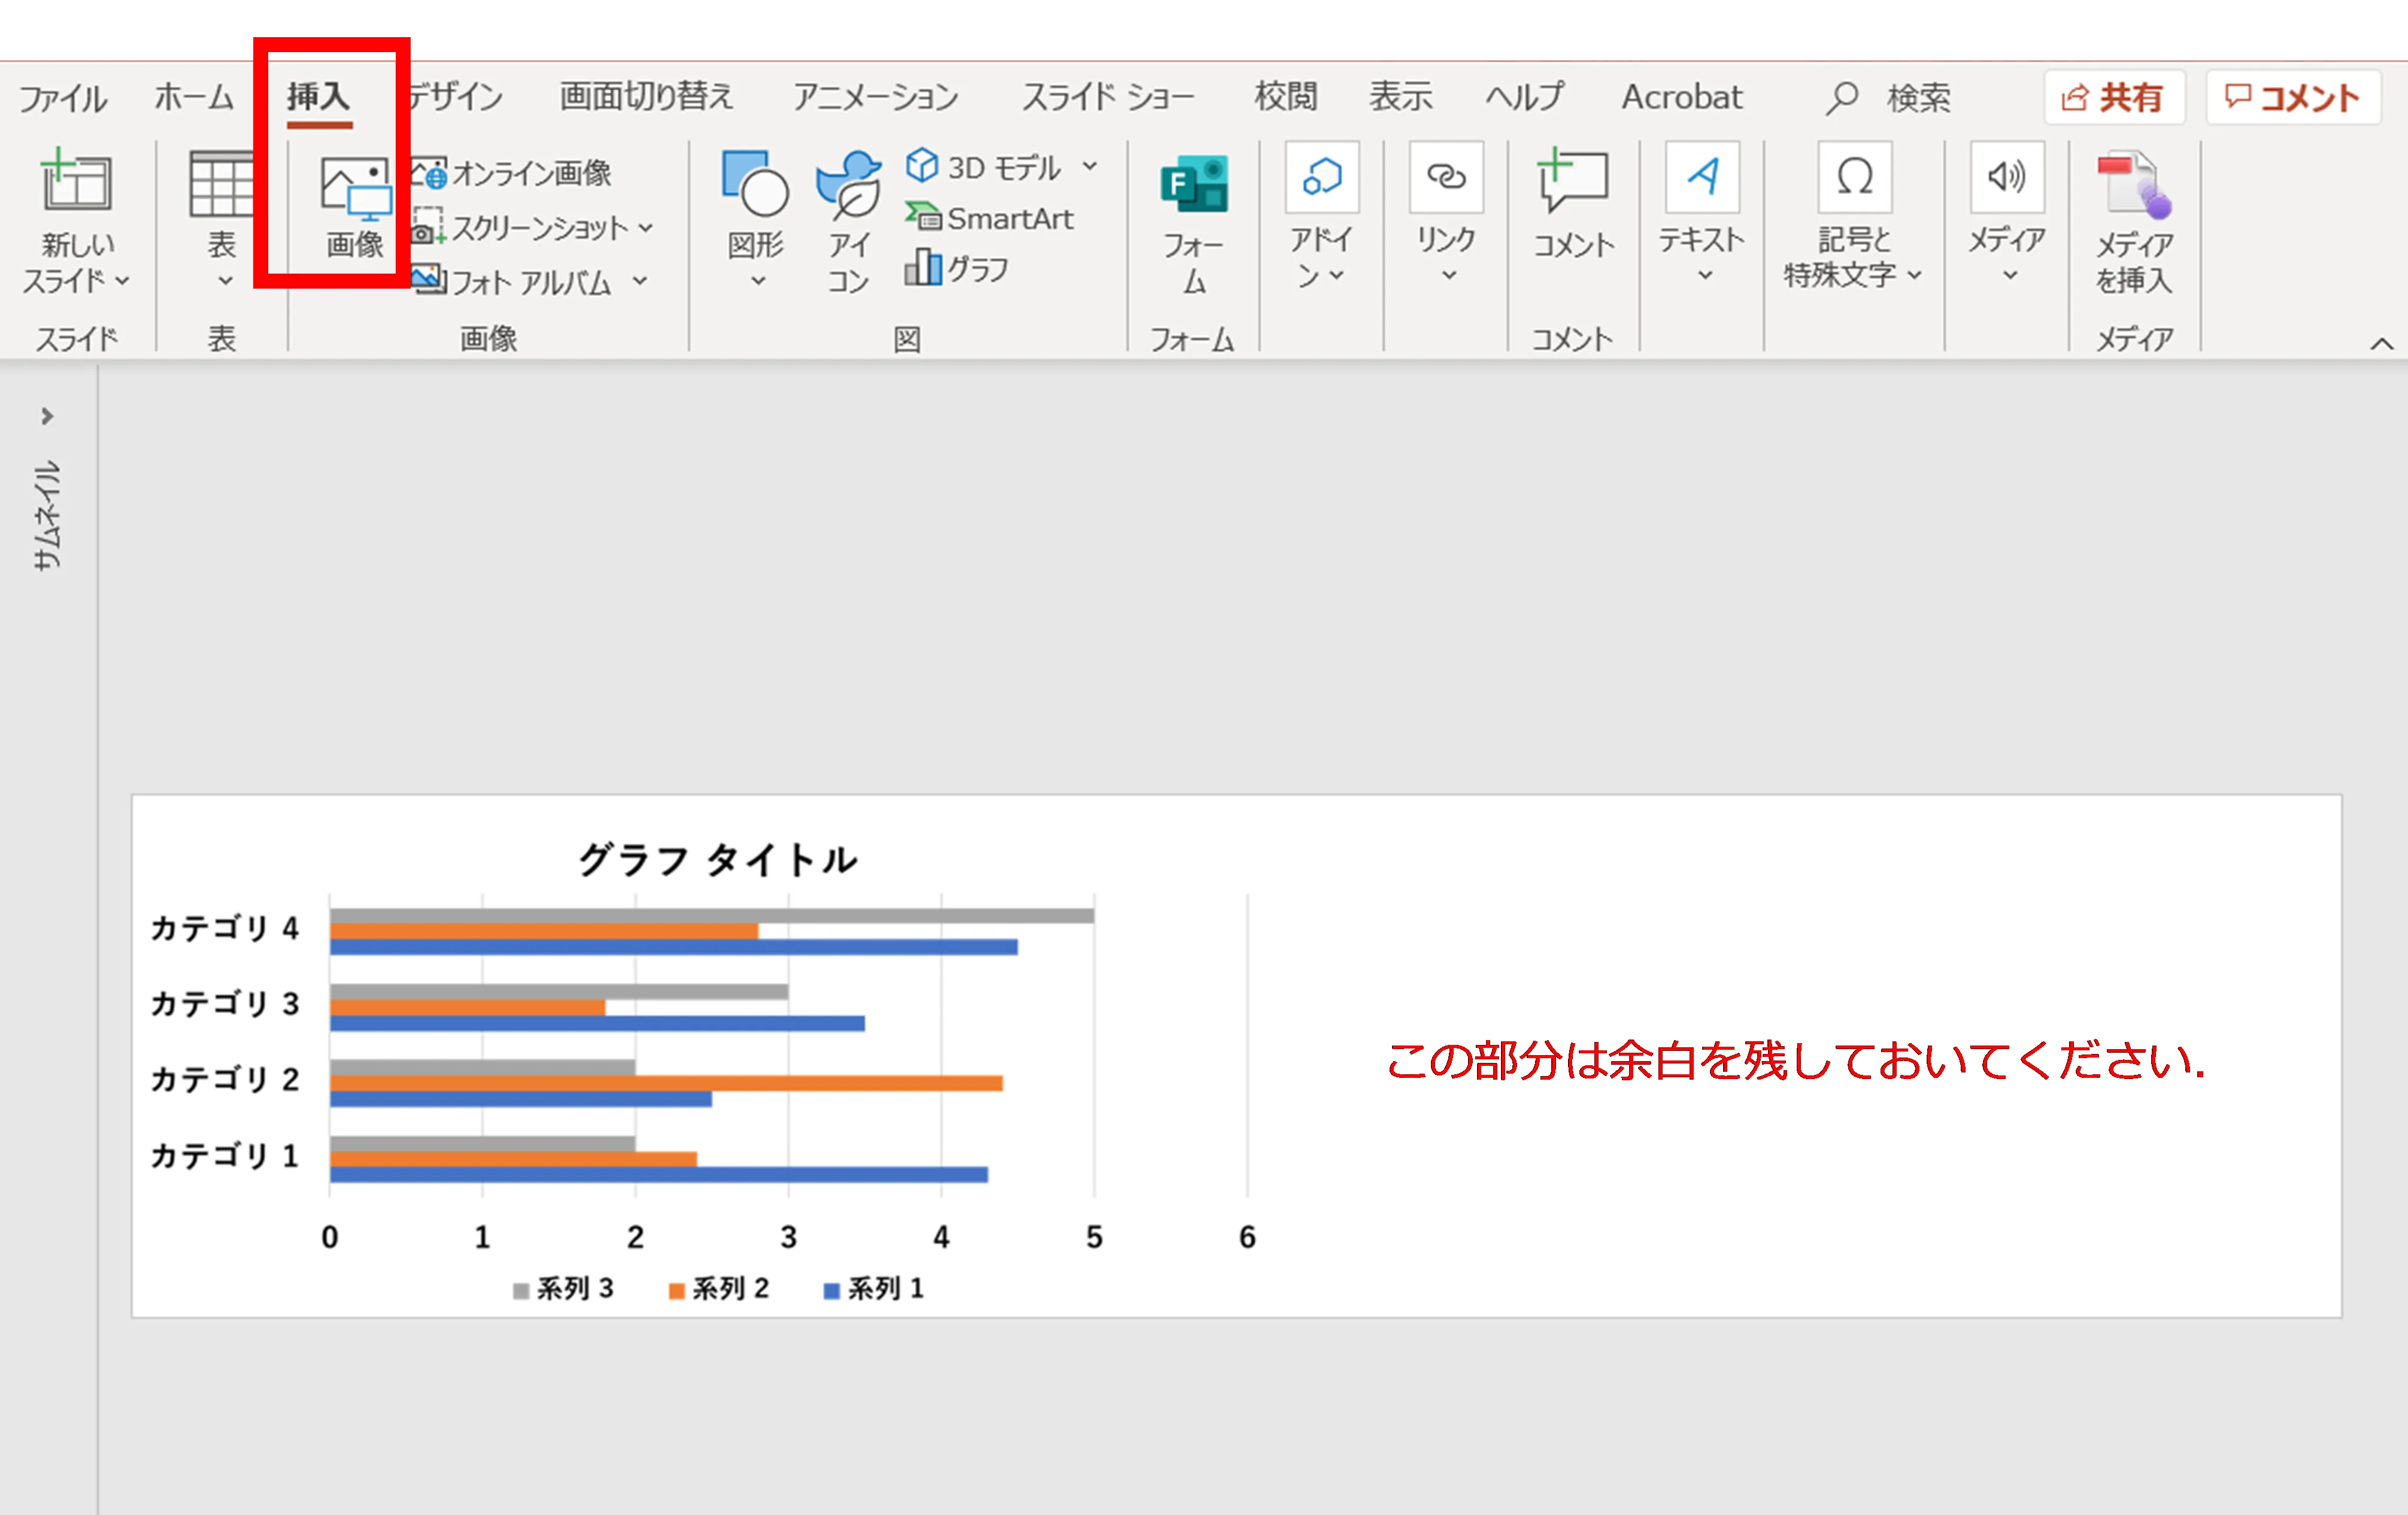
Task: Click the 共有 (Share) button
Action: click(2113, 97)
